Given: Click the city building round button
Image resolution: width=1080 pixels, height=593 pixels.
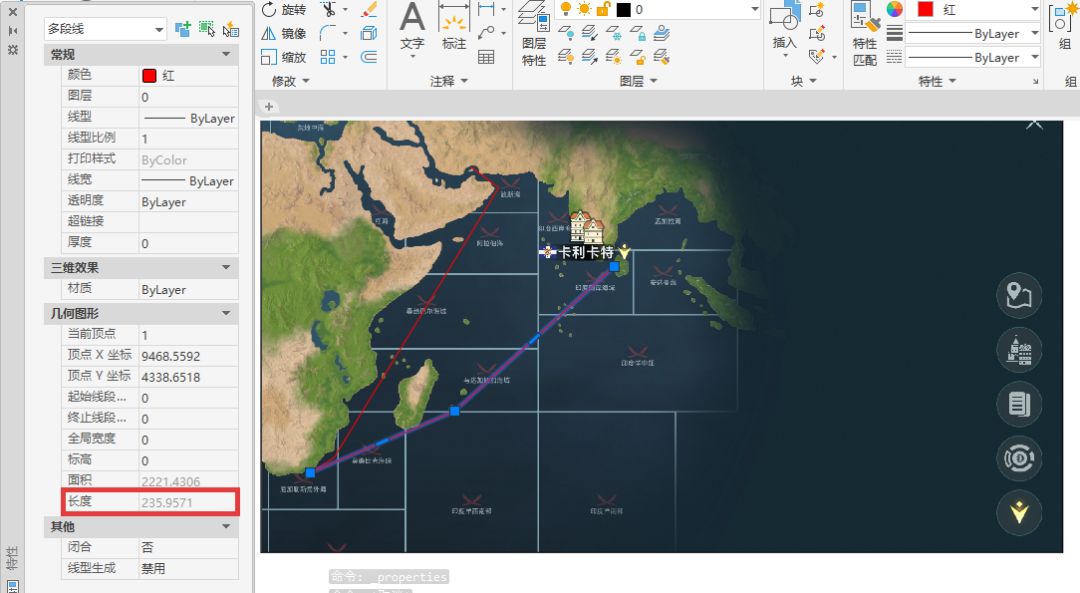Looking at the screenshot, I should click(x=1019, y=350).
